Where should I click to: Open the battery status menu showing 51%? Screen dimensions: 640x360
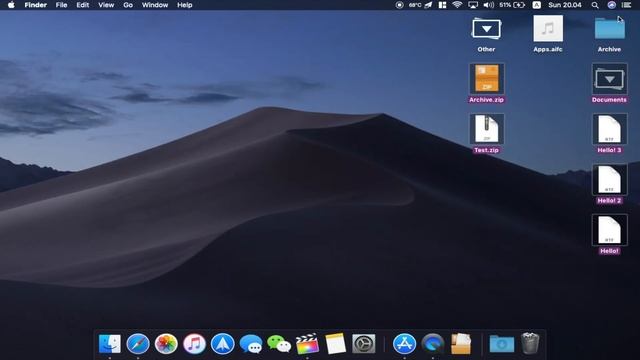512,5
